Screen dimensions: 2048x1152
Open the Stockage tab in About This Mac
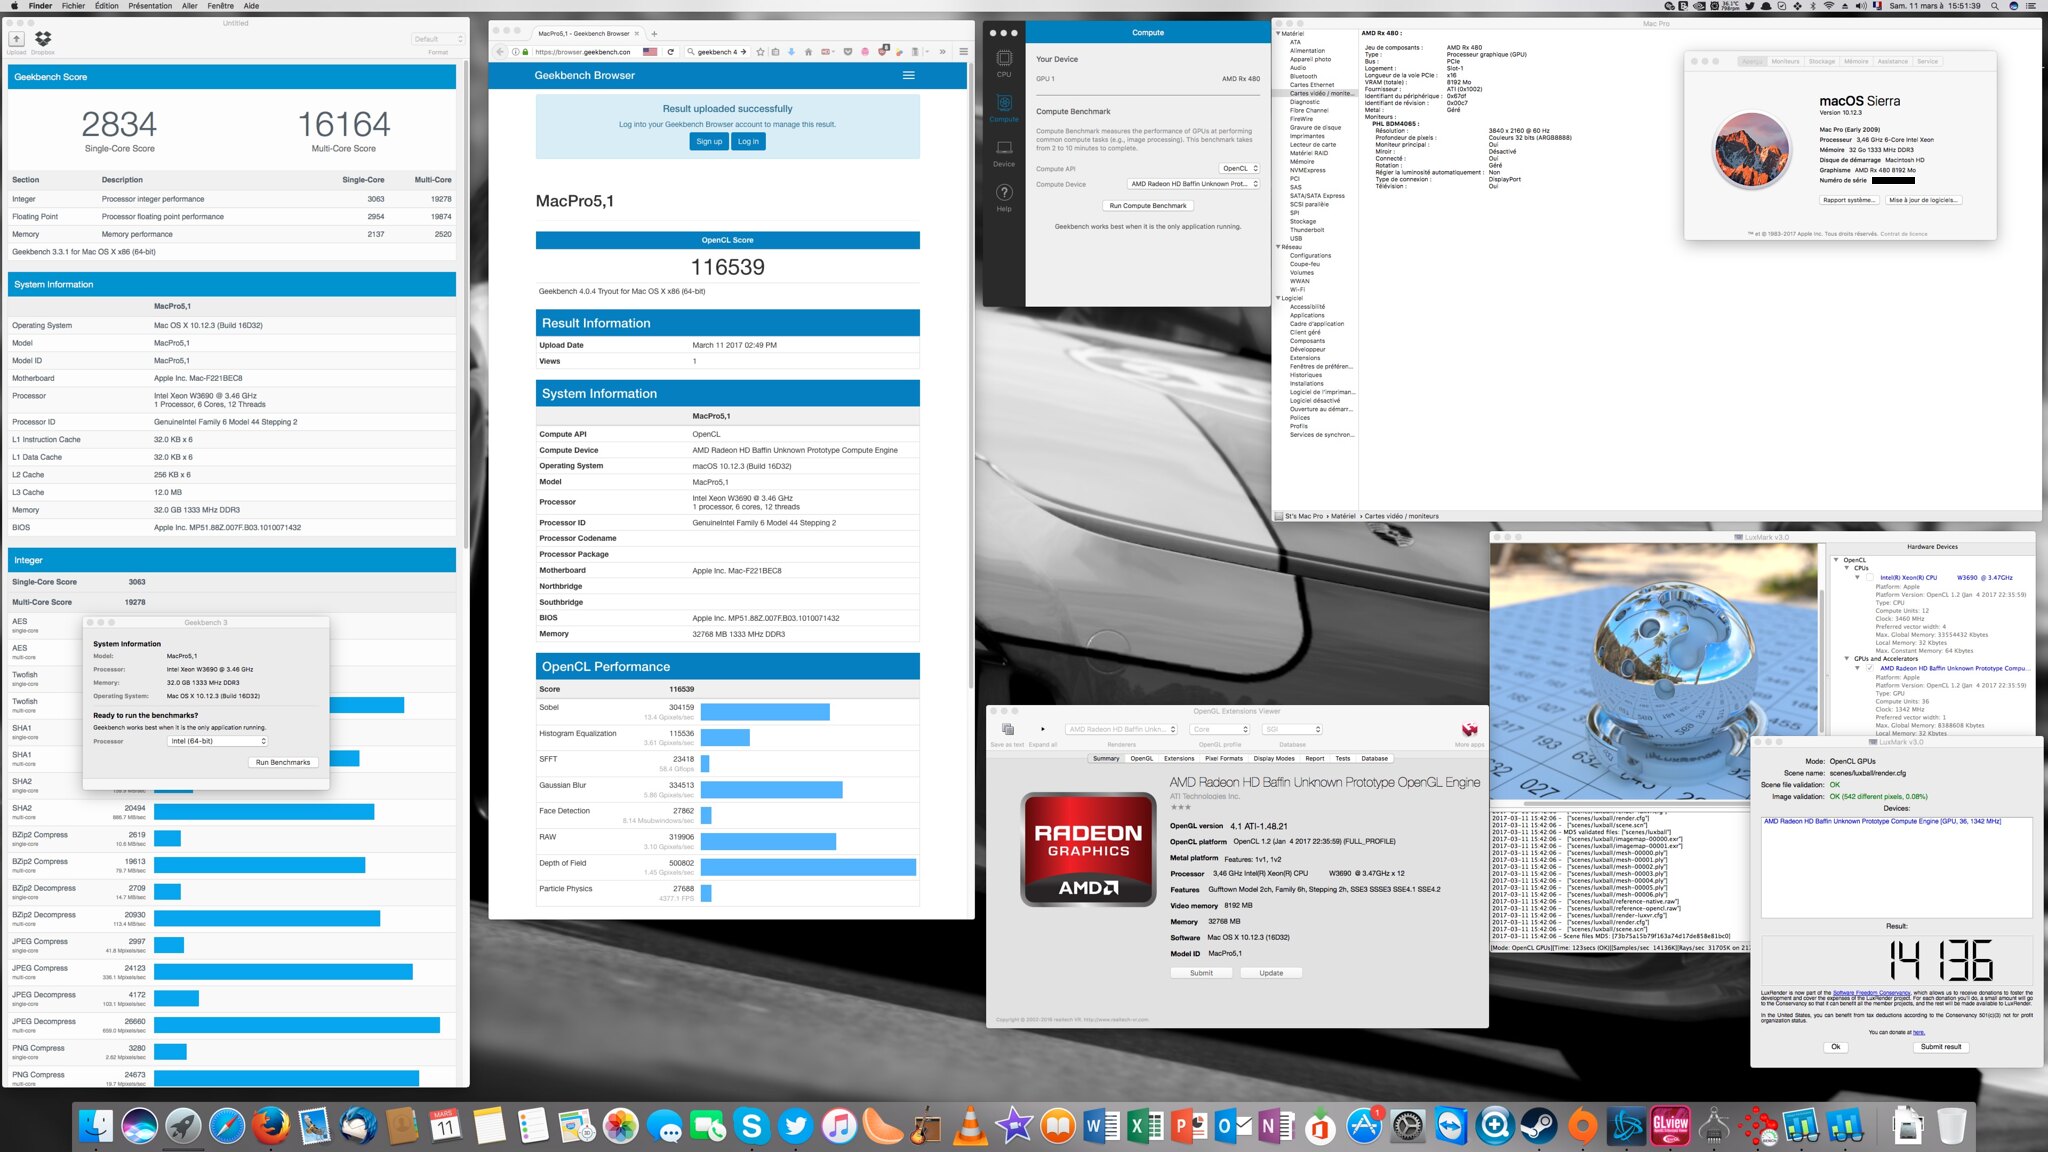(x=1821, y=62)
